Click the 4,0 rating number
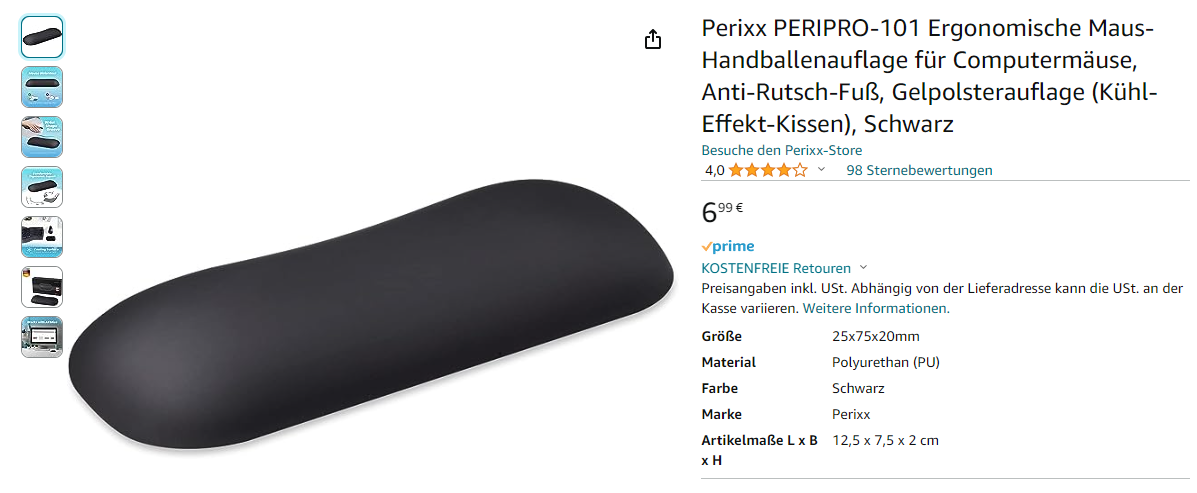Image resolution: width=1197 pixels, height=493 pixels. coord(715,170)
